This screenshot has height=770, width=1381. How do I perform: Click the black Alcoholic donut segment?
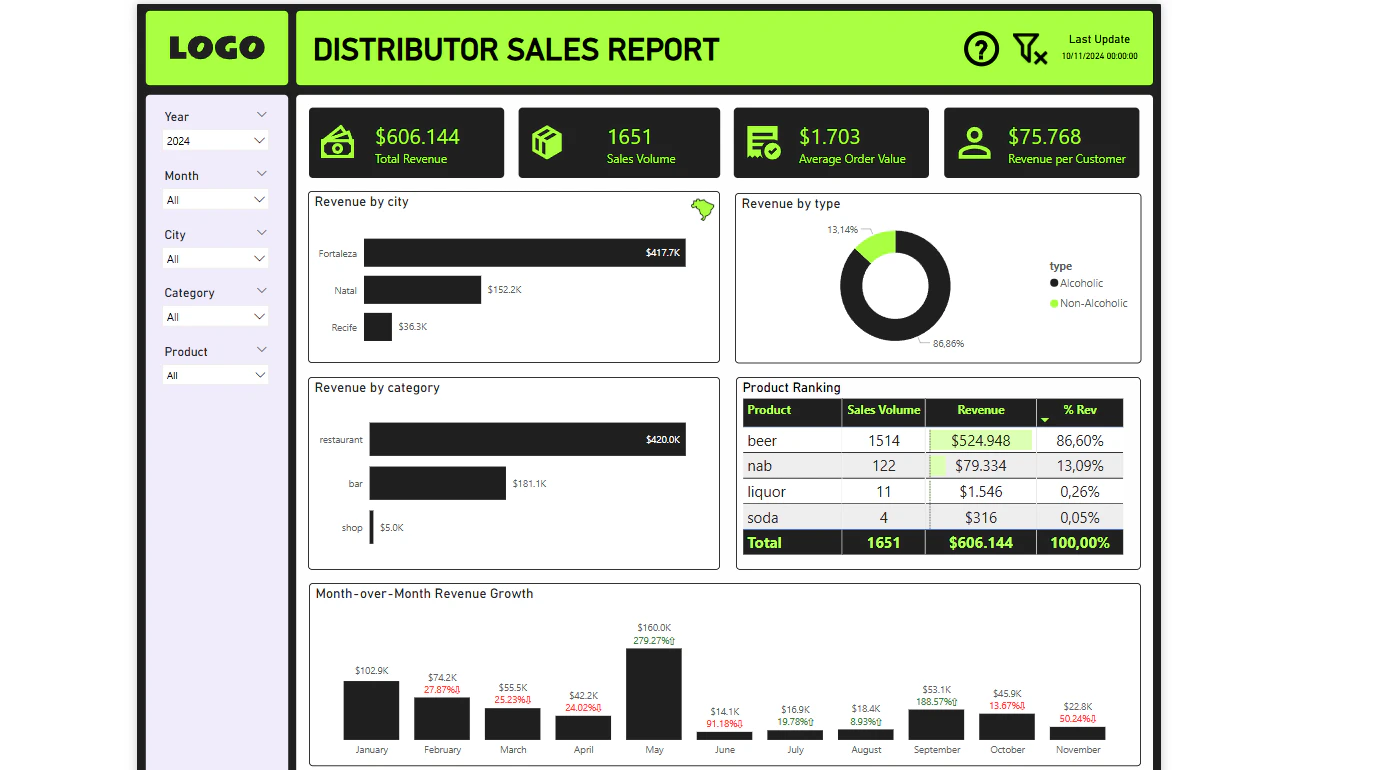point(928,310)
